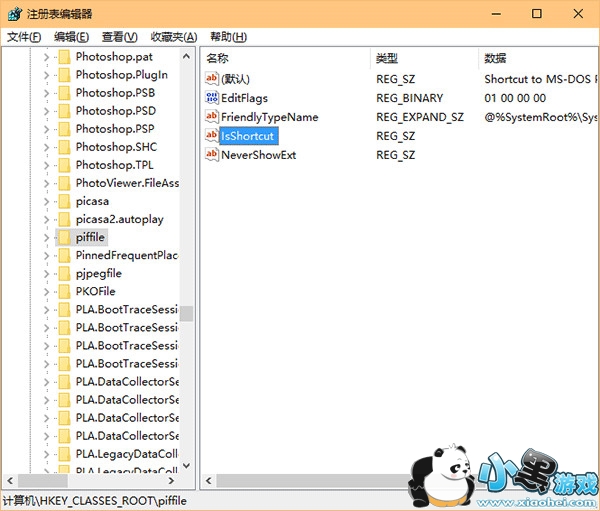The image size is (600, 511).
Task: Click the '01 00 00 00' data cell
Action: (515, 98)
